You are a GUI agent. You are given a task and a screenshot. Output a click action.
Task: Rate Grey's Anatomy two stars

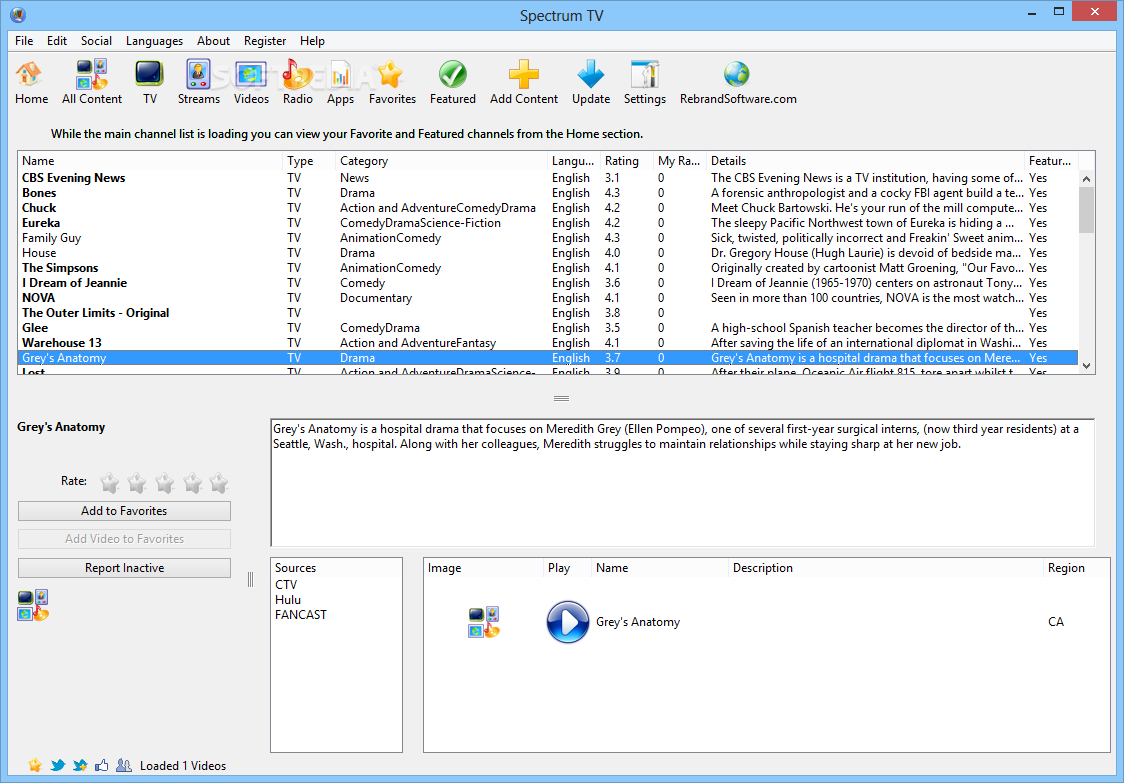[x=137, y=483]
